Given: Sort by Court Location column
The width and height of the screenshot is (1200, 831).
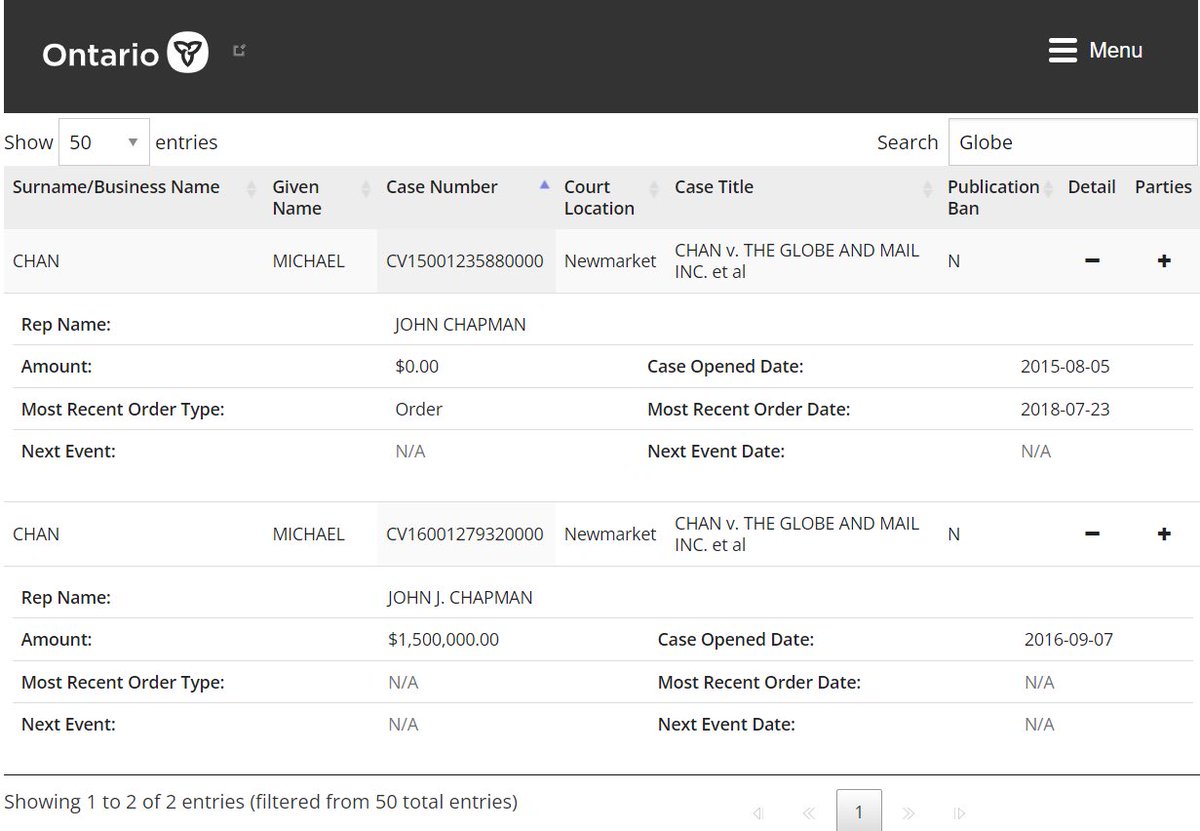Looking at the screenshot, I should [611, 198].
